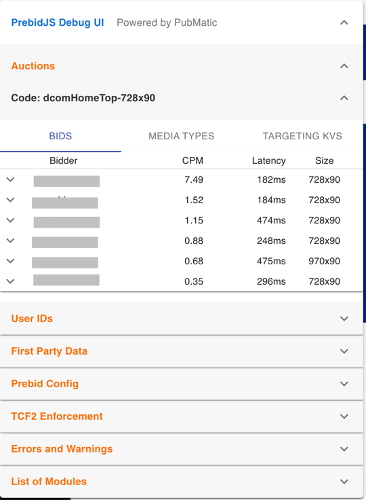Collapse the dcomHomeTop-728x90 code section
The height and width of the screenshot is (500, 366).
344,98
